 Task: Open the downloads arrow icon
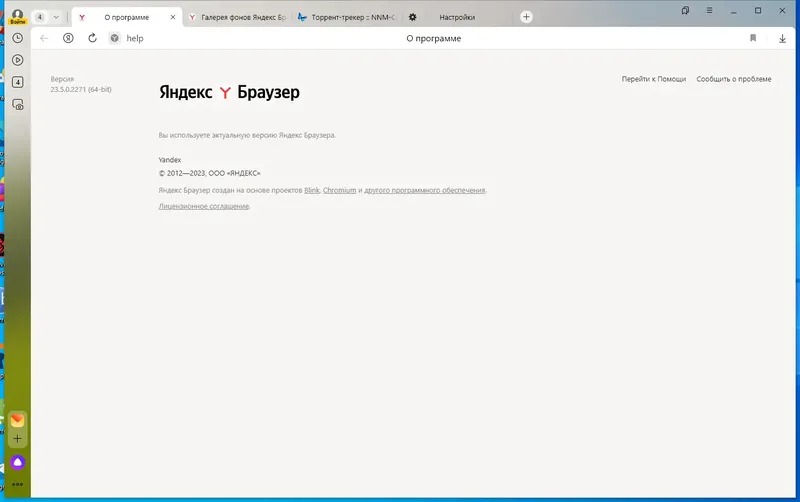click(x=782, y=38)
